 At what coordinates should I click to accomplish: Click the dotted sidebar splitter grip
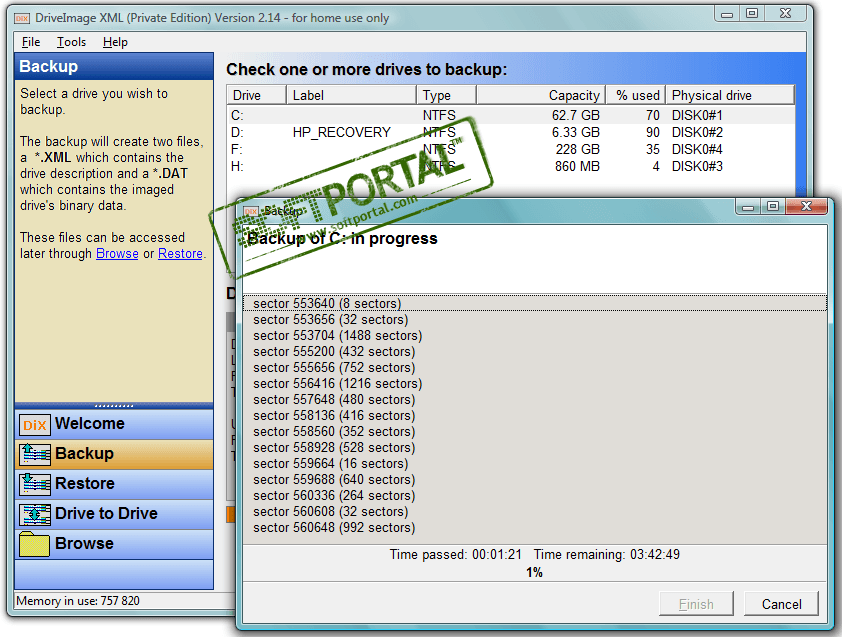(114, 406)
